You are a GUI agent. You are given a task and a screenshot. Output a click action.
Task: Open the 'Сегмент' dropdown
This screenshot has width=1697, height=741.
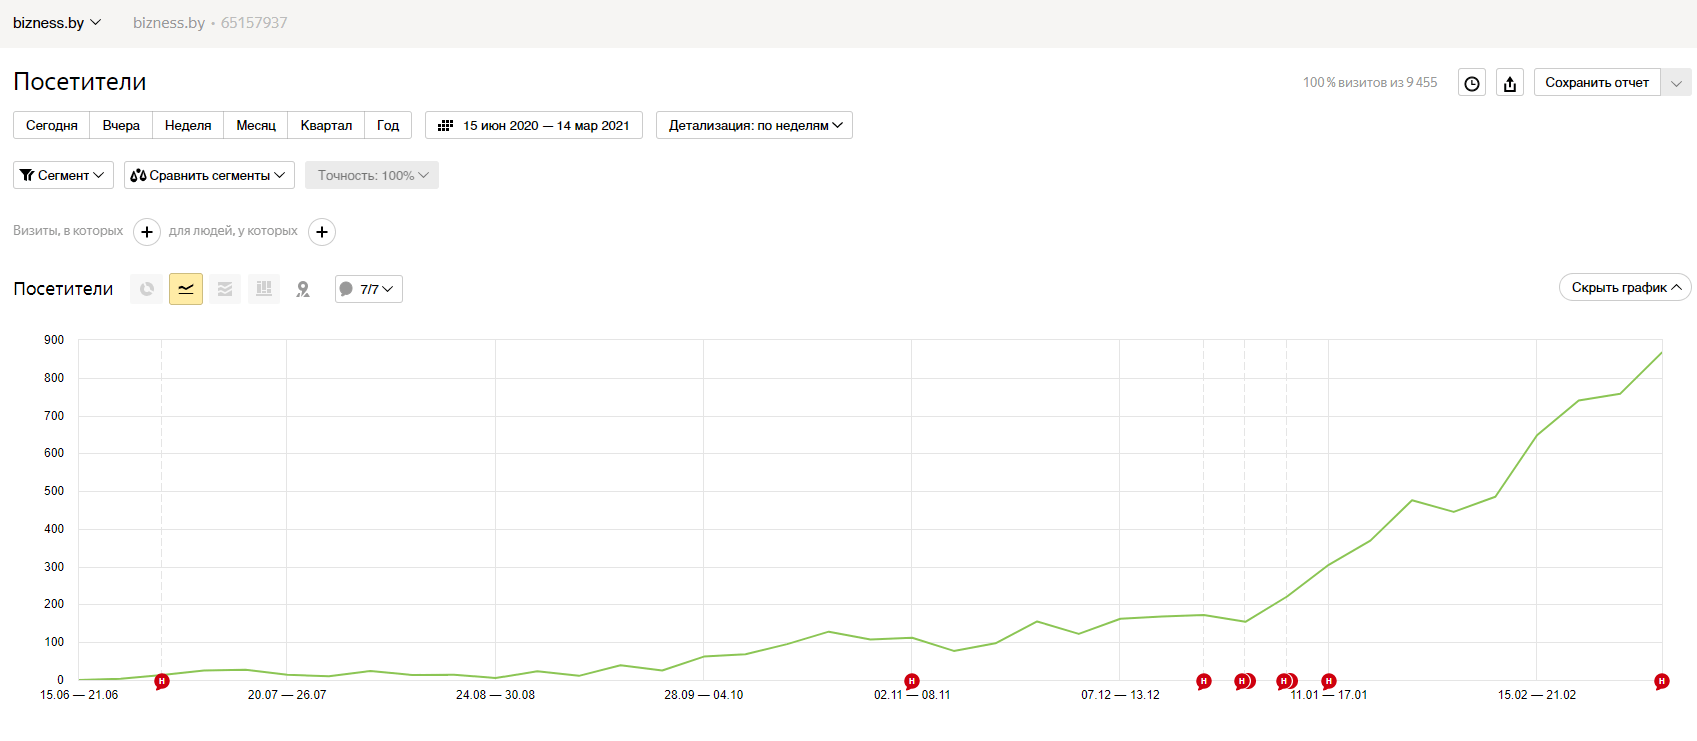click(x=63, y=175)
